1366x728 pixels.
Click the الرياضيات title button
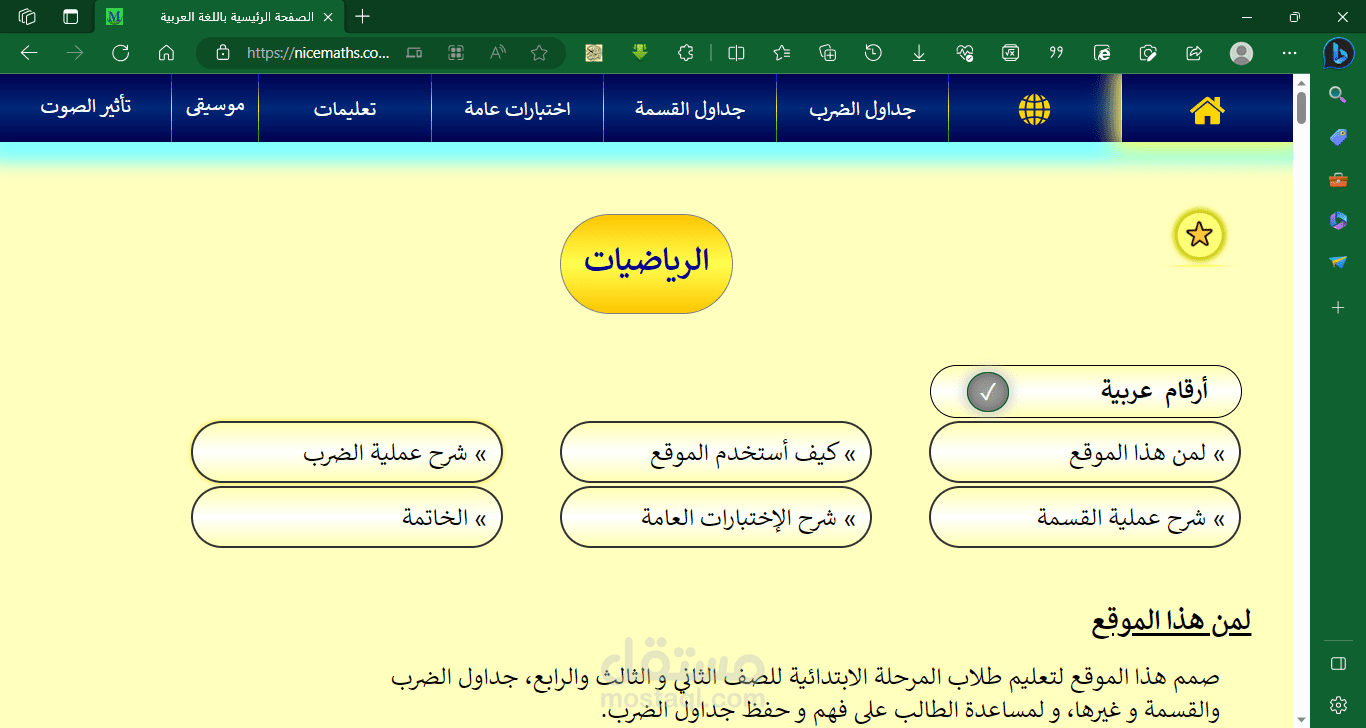coord(646,263)
